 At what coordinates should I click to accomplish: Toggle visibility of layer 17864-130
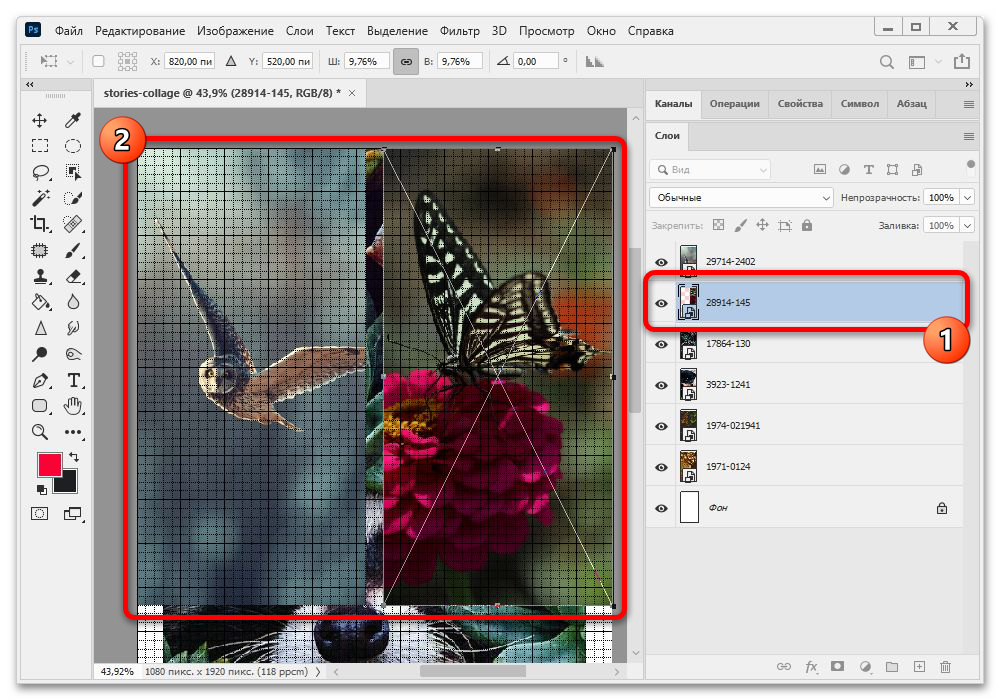[x=660, y=344]
